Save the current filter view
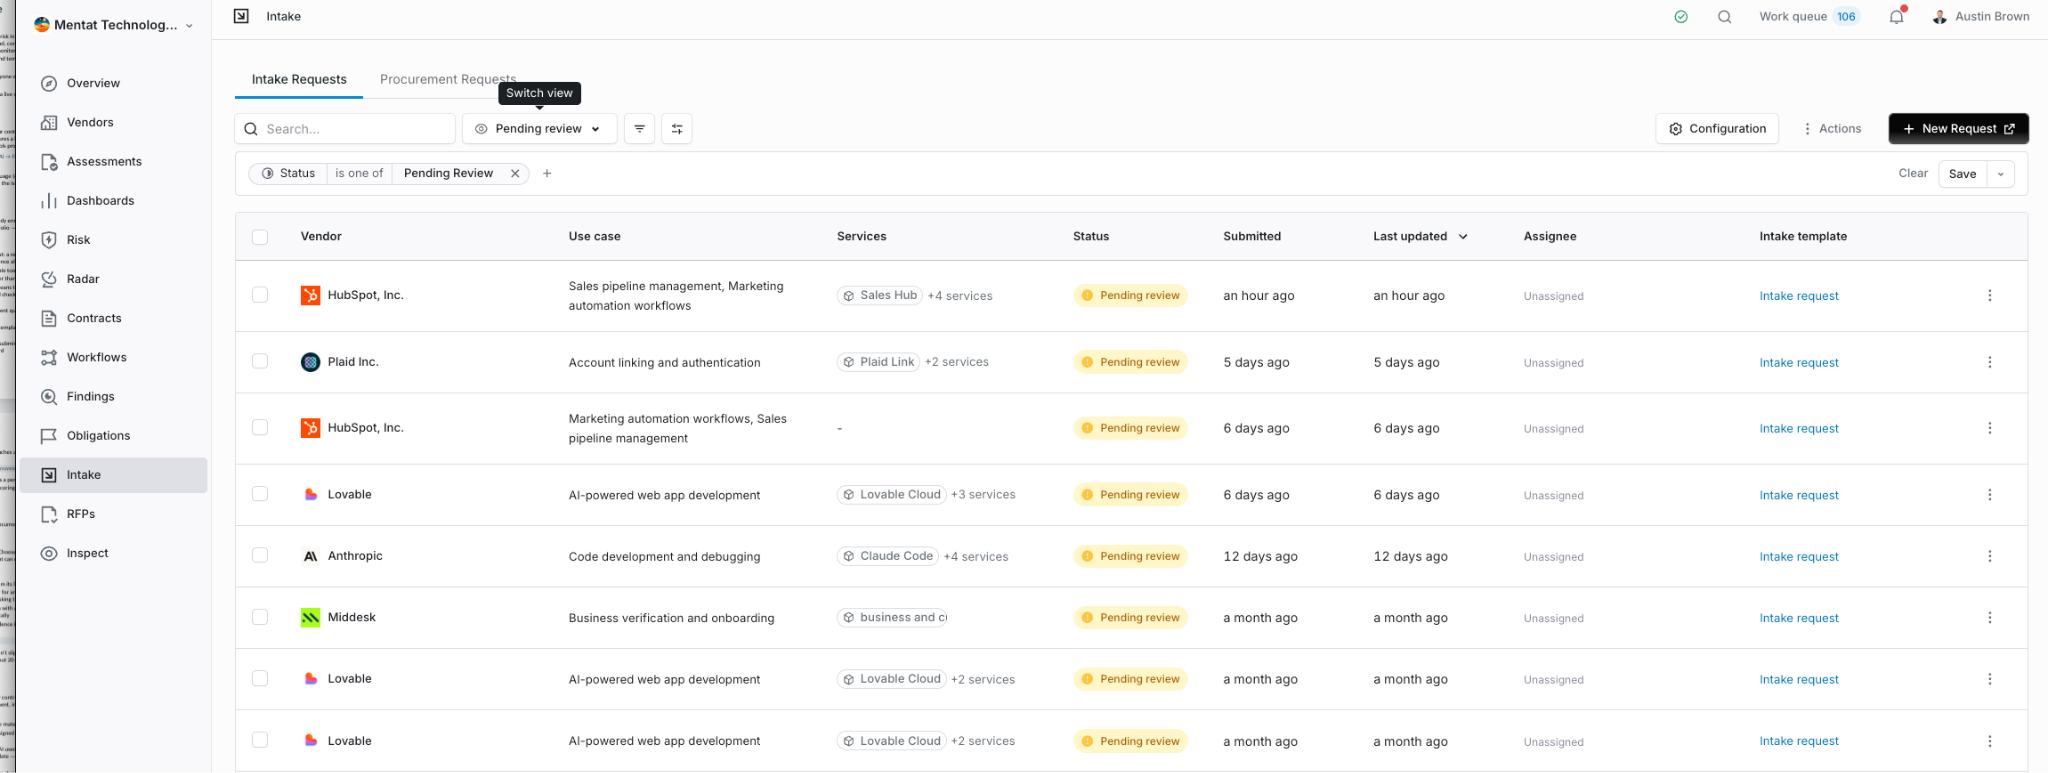The width and height of the screenshot is (2048, 773). click(x=1962, y=174)
